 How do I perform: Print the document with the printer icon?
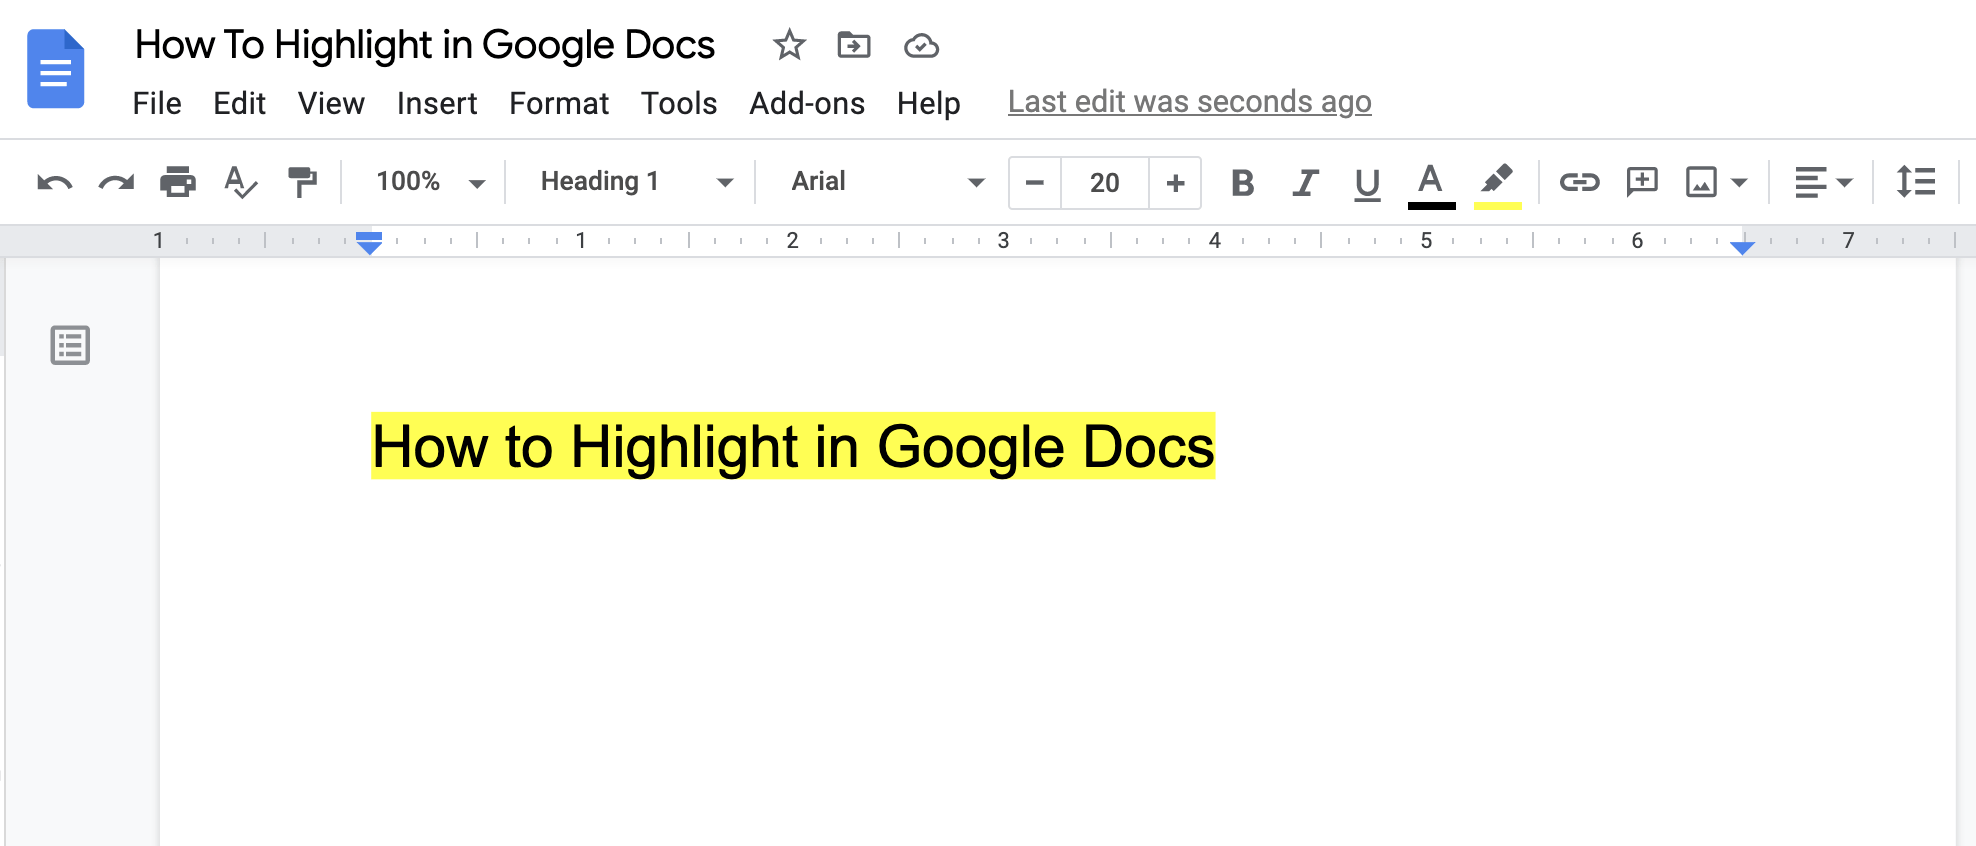pyautogui.click(x=178, y=182)
